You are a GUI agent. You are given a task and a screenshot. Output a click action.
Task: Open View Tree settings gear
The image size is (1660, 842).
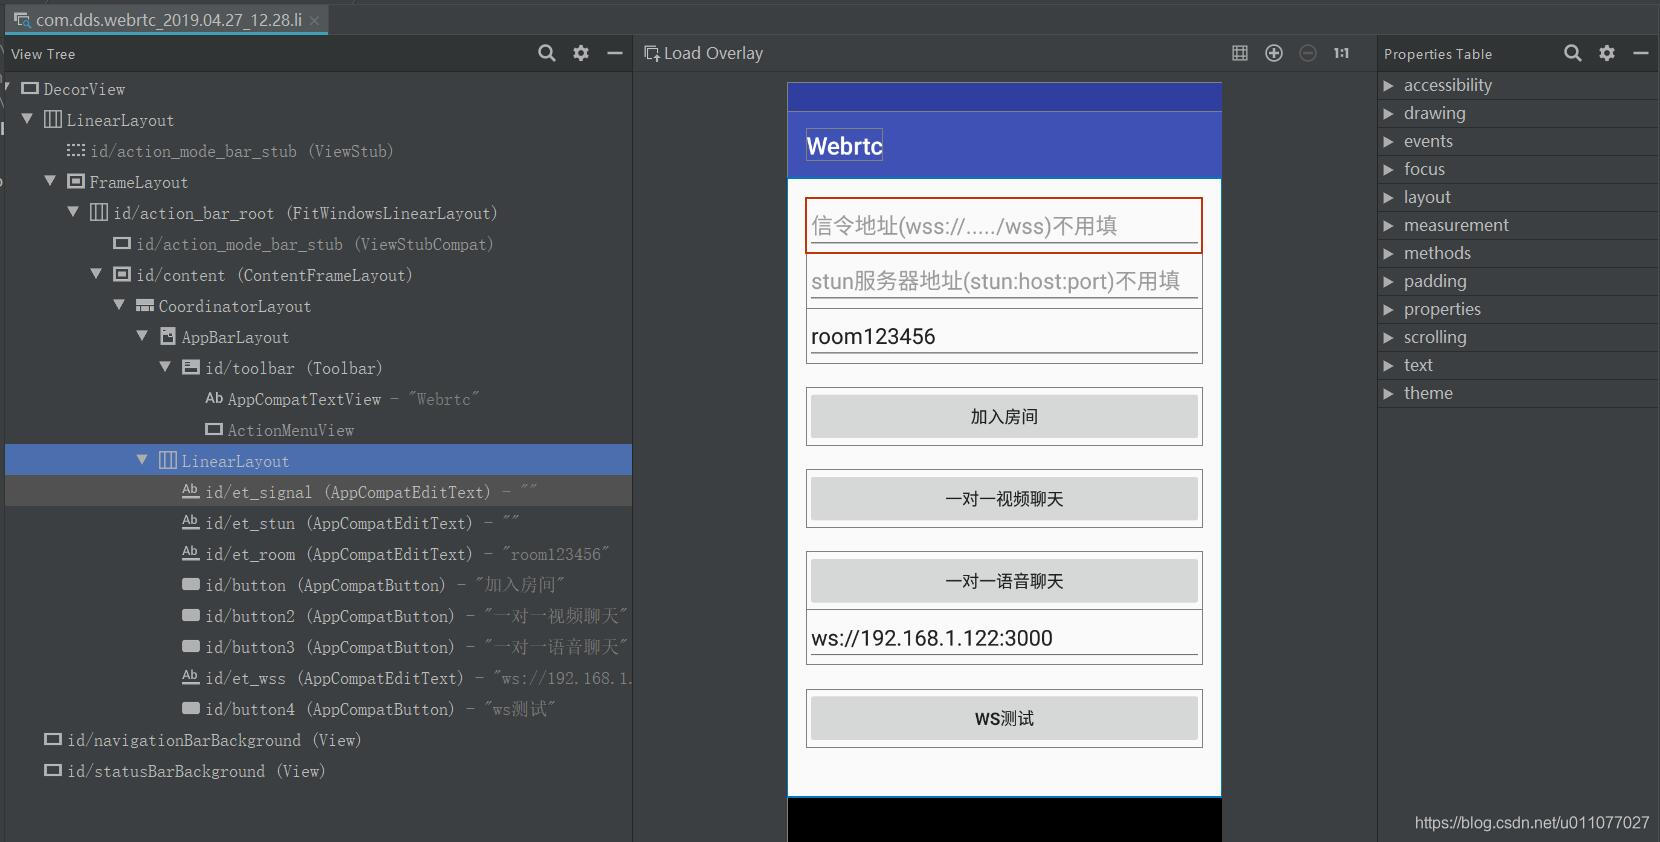[581, 53]
